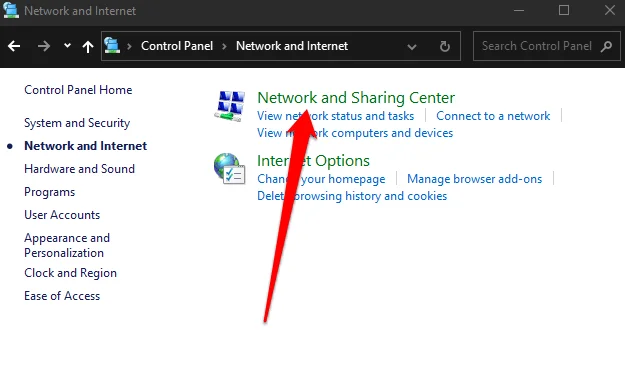This screenshot has width=625, height=381.
Task: Click Manage browser add-ons link
Action: click(474, 179)
